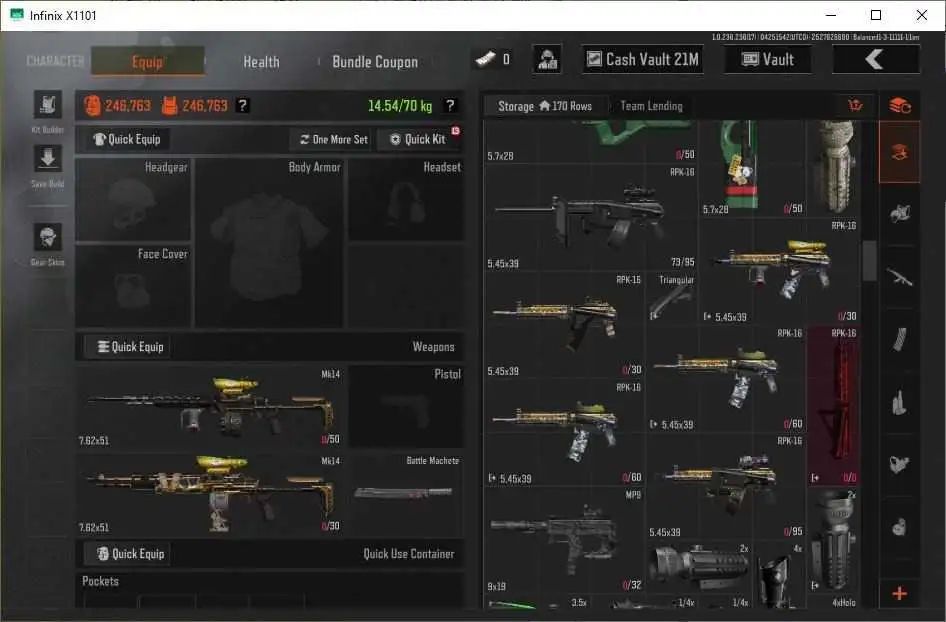946x622 pixels.
Task: Open the Quick Kit button
Action: (x=419, y=139)
